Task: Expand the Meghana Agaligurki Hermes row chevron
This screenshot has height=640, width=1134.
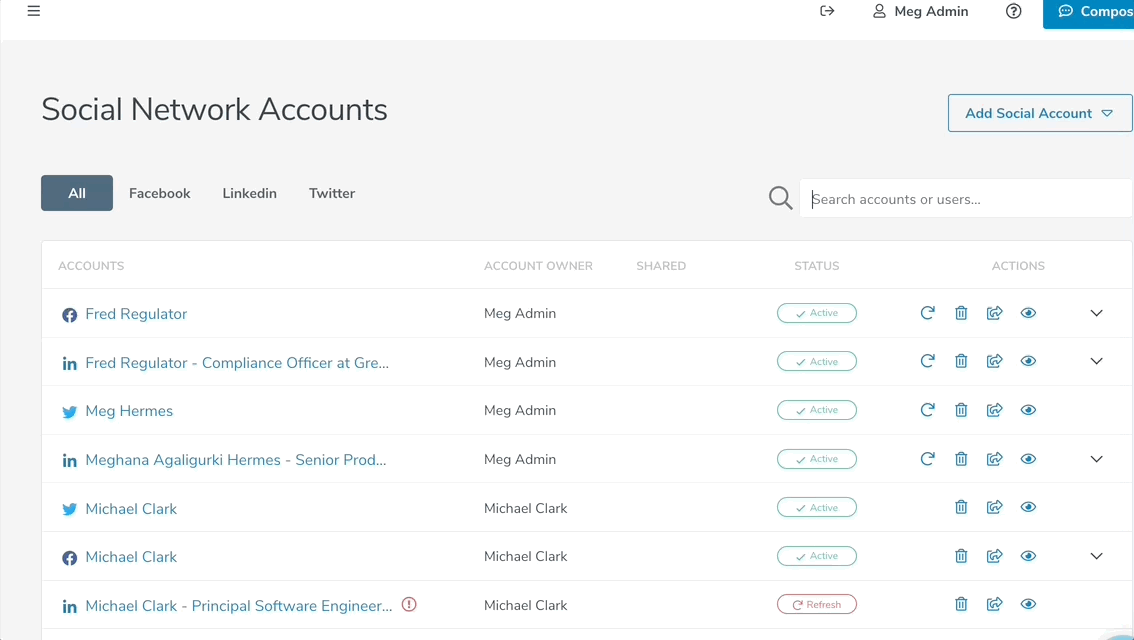Action: click(1096, 459)
